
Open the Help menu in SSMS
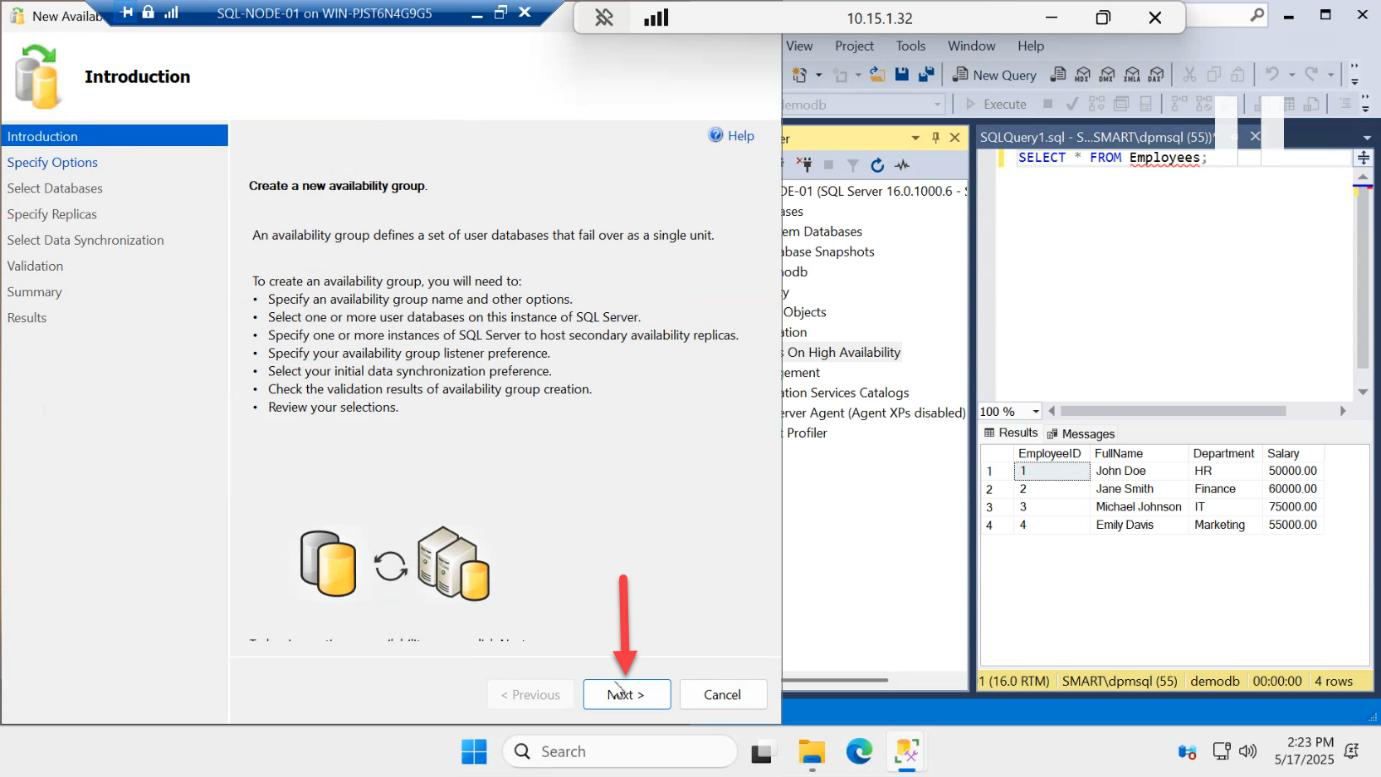[x=1030, y=46]
